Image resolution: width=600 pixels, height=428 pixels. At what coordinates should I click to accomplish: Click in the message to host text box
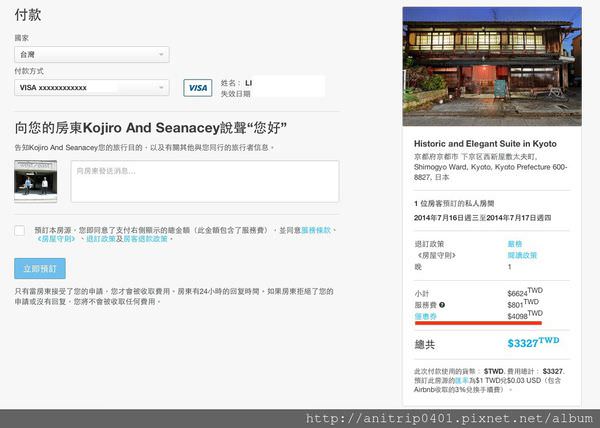(x=205, y=181)
